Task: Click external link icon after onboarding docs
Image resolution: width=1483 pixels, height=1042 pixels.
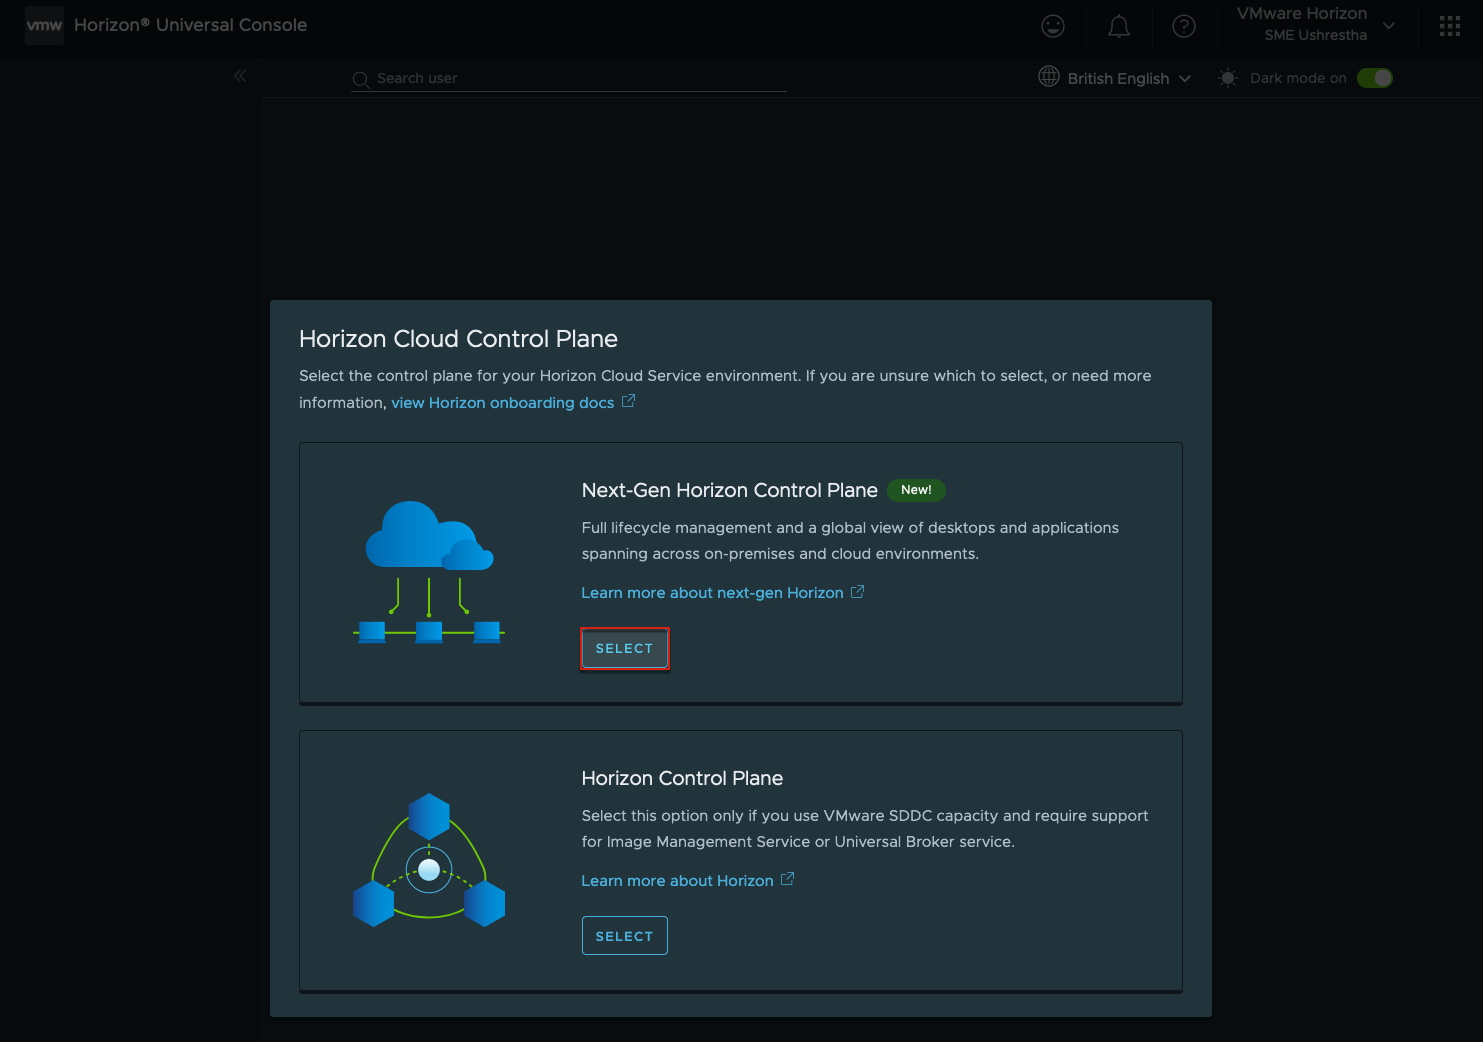Action: coord(628,401)
